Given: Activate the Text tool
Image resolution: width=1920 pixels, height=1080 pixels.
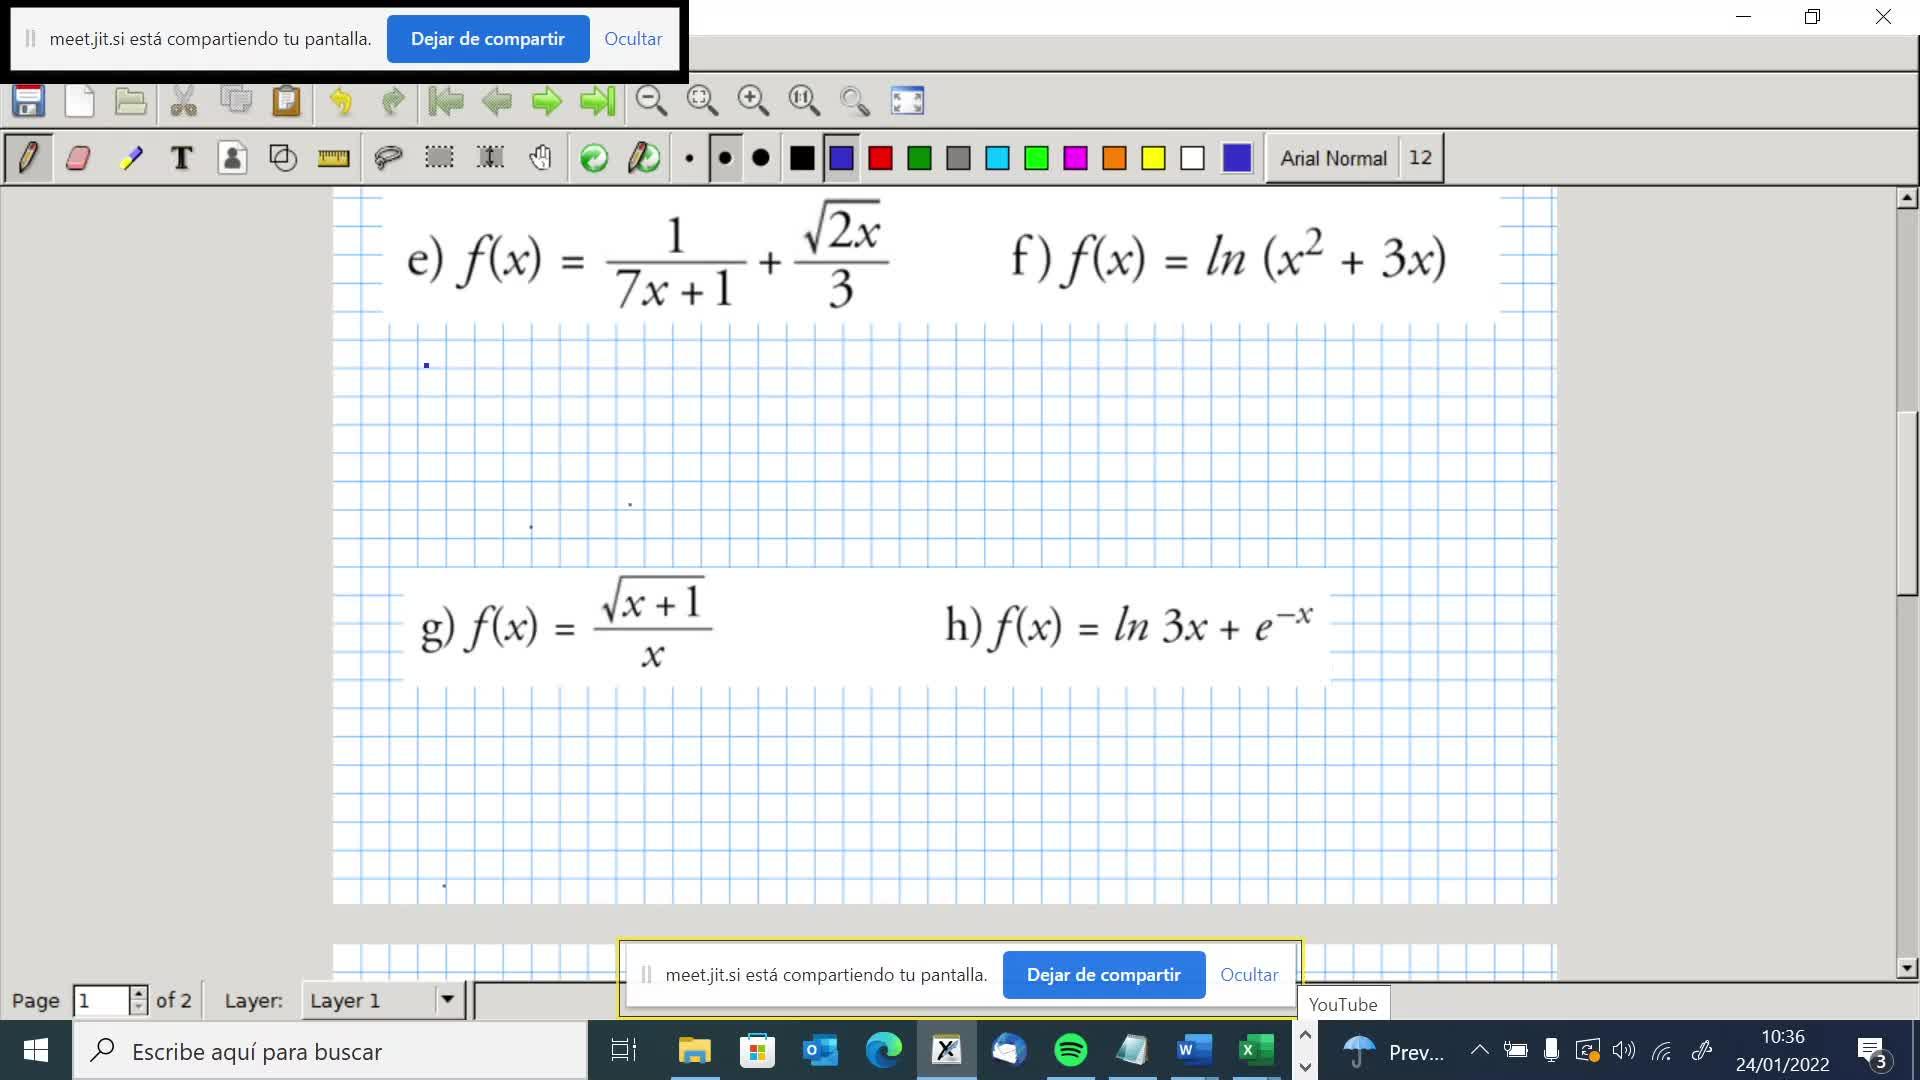Looking at the screenshot, I should pyautogui.click(x=181, y=158).
